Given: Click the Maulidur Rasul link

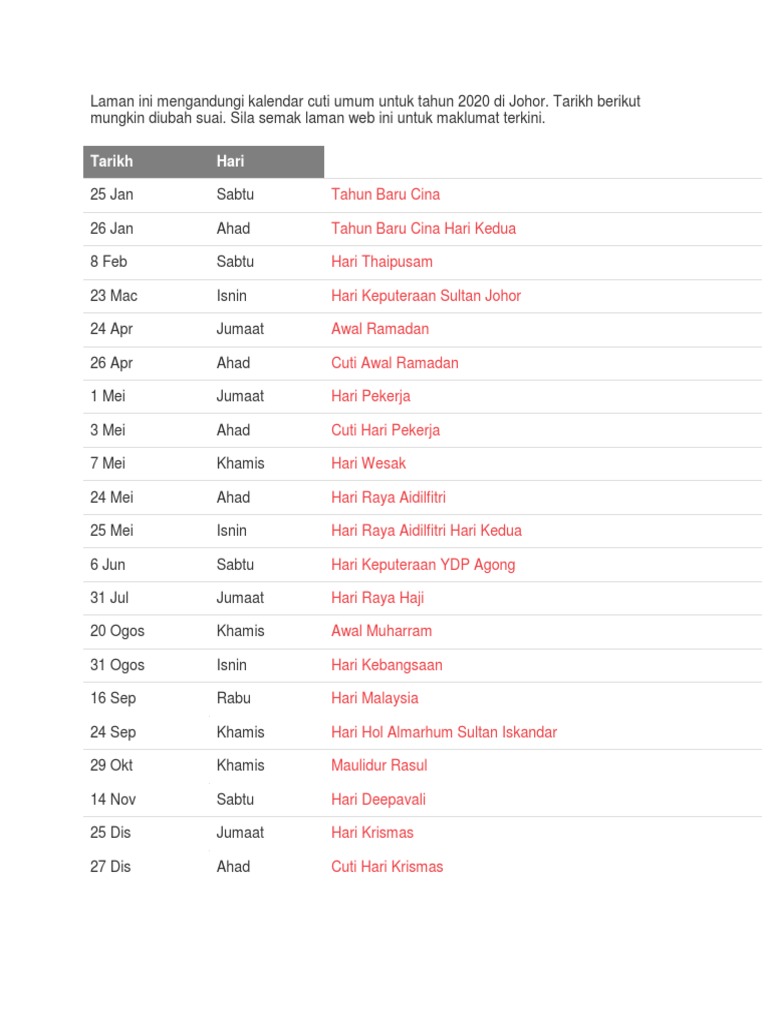Looking at the screenshot, I should click(379, 766).
